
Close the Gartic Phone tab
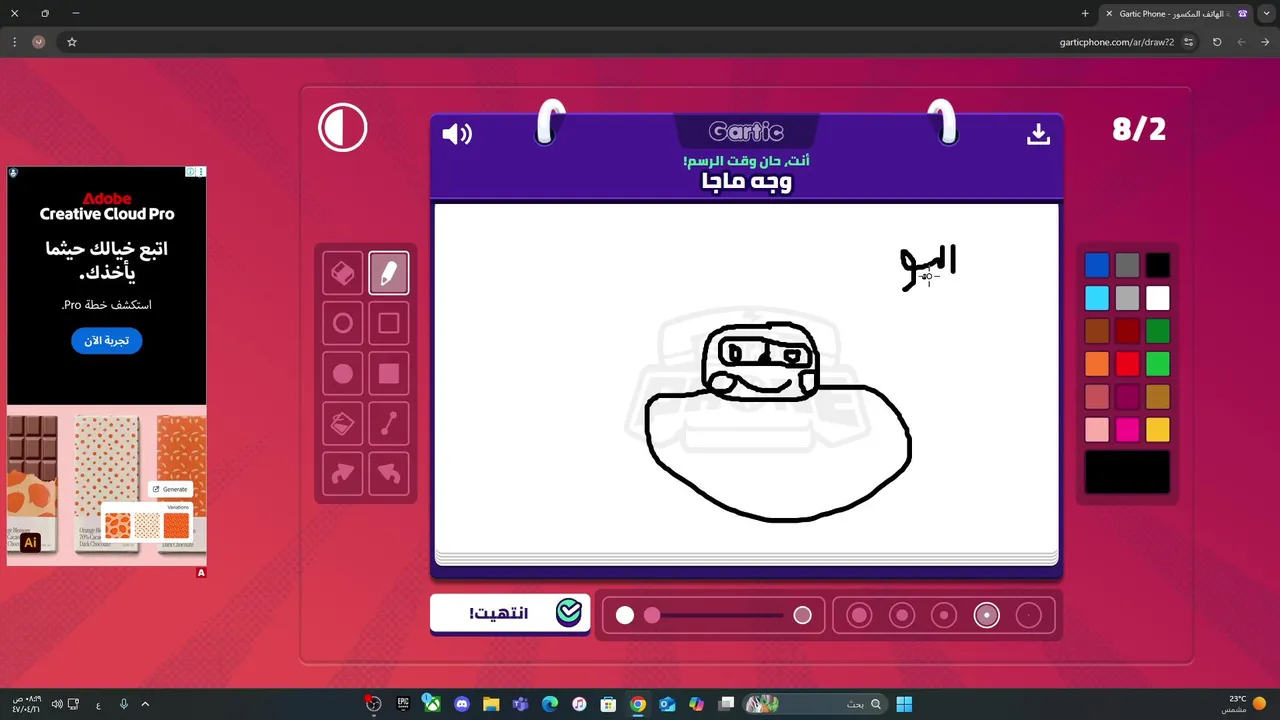(1109, 14)
